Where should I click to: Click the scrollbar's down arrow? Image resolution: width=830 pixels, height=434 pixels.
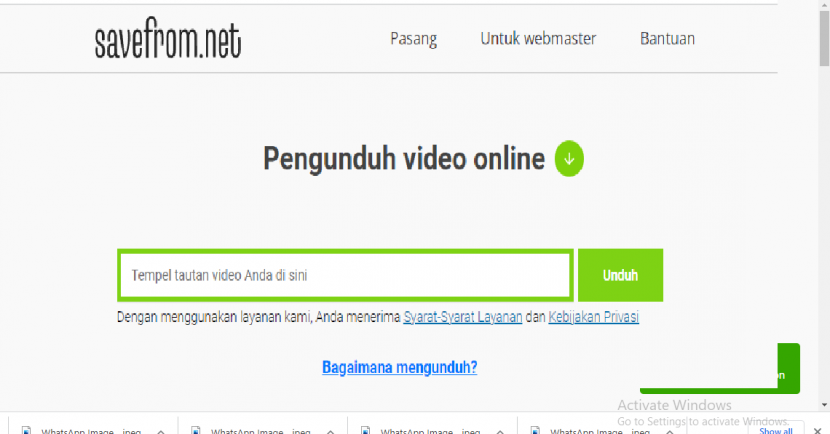pos(824,405)
